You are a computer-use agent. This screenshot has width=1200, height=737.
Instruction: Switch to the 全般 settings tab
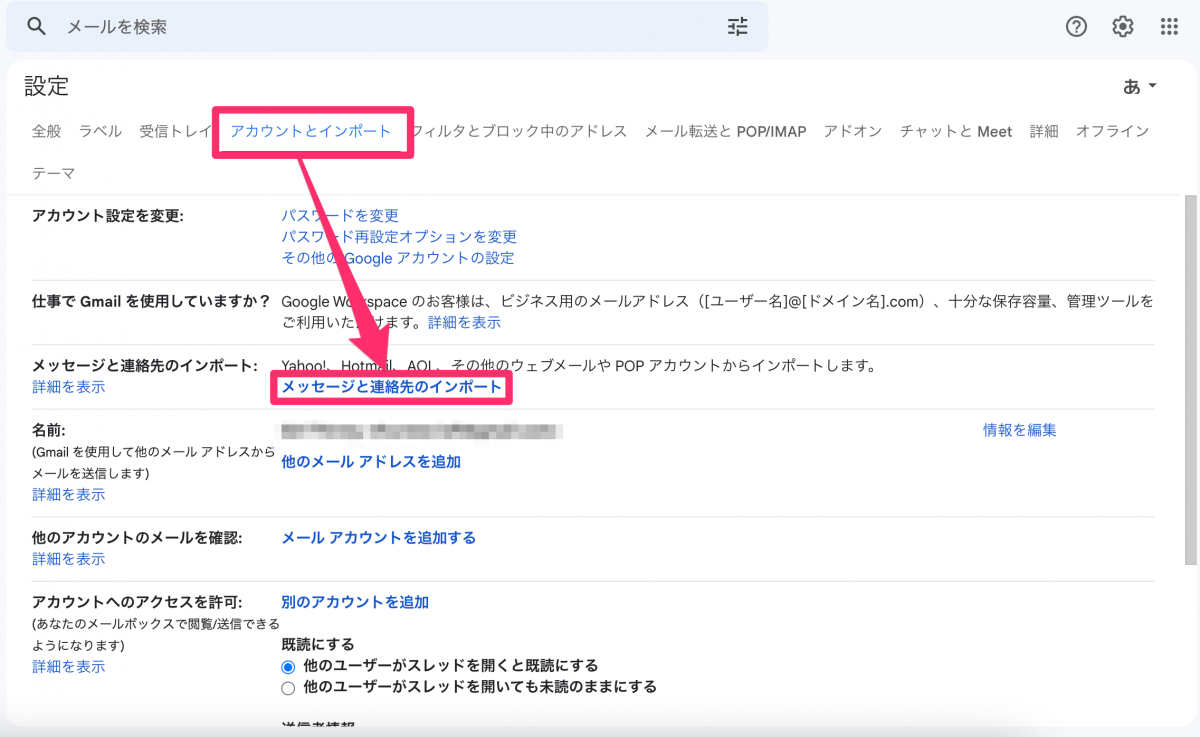[x=46, y=131]
